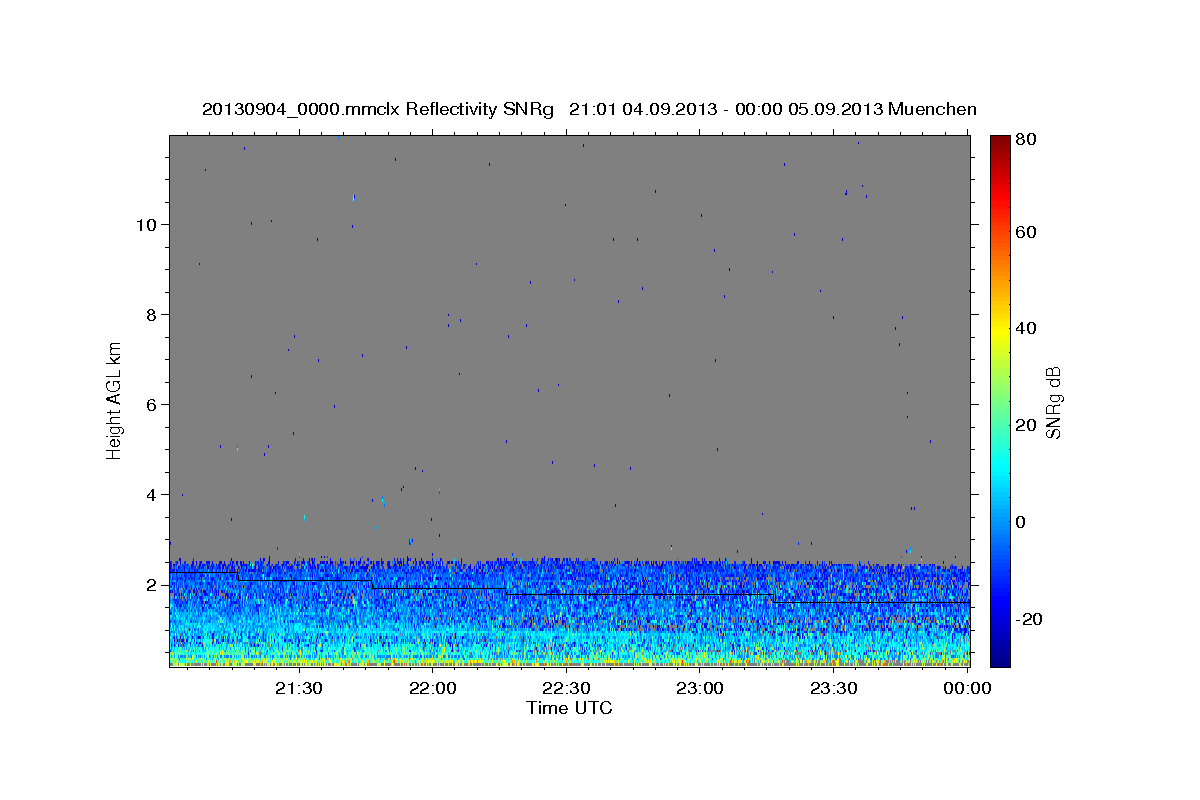
Task: Click the colorbar value -20
Action: (1030, 619)
